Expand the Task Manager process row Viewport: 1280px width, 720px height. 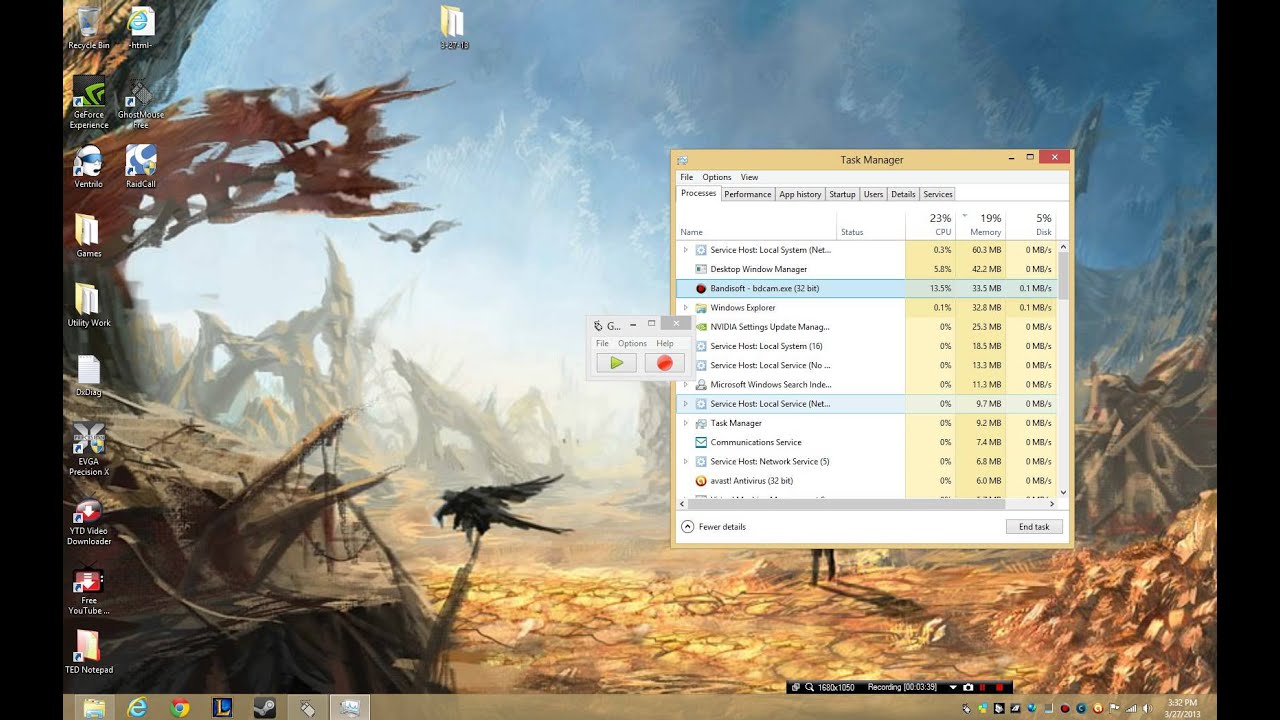tap(685, 423)
